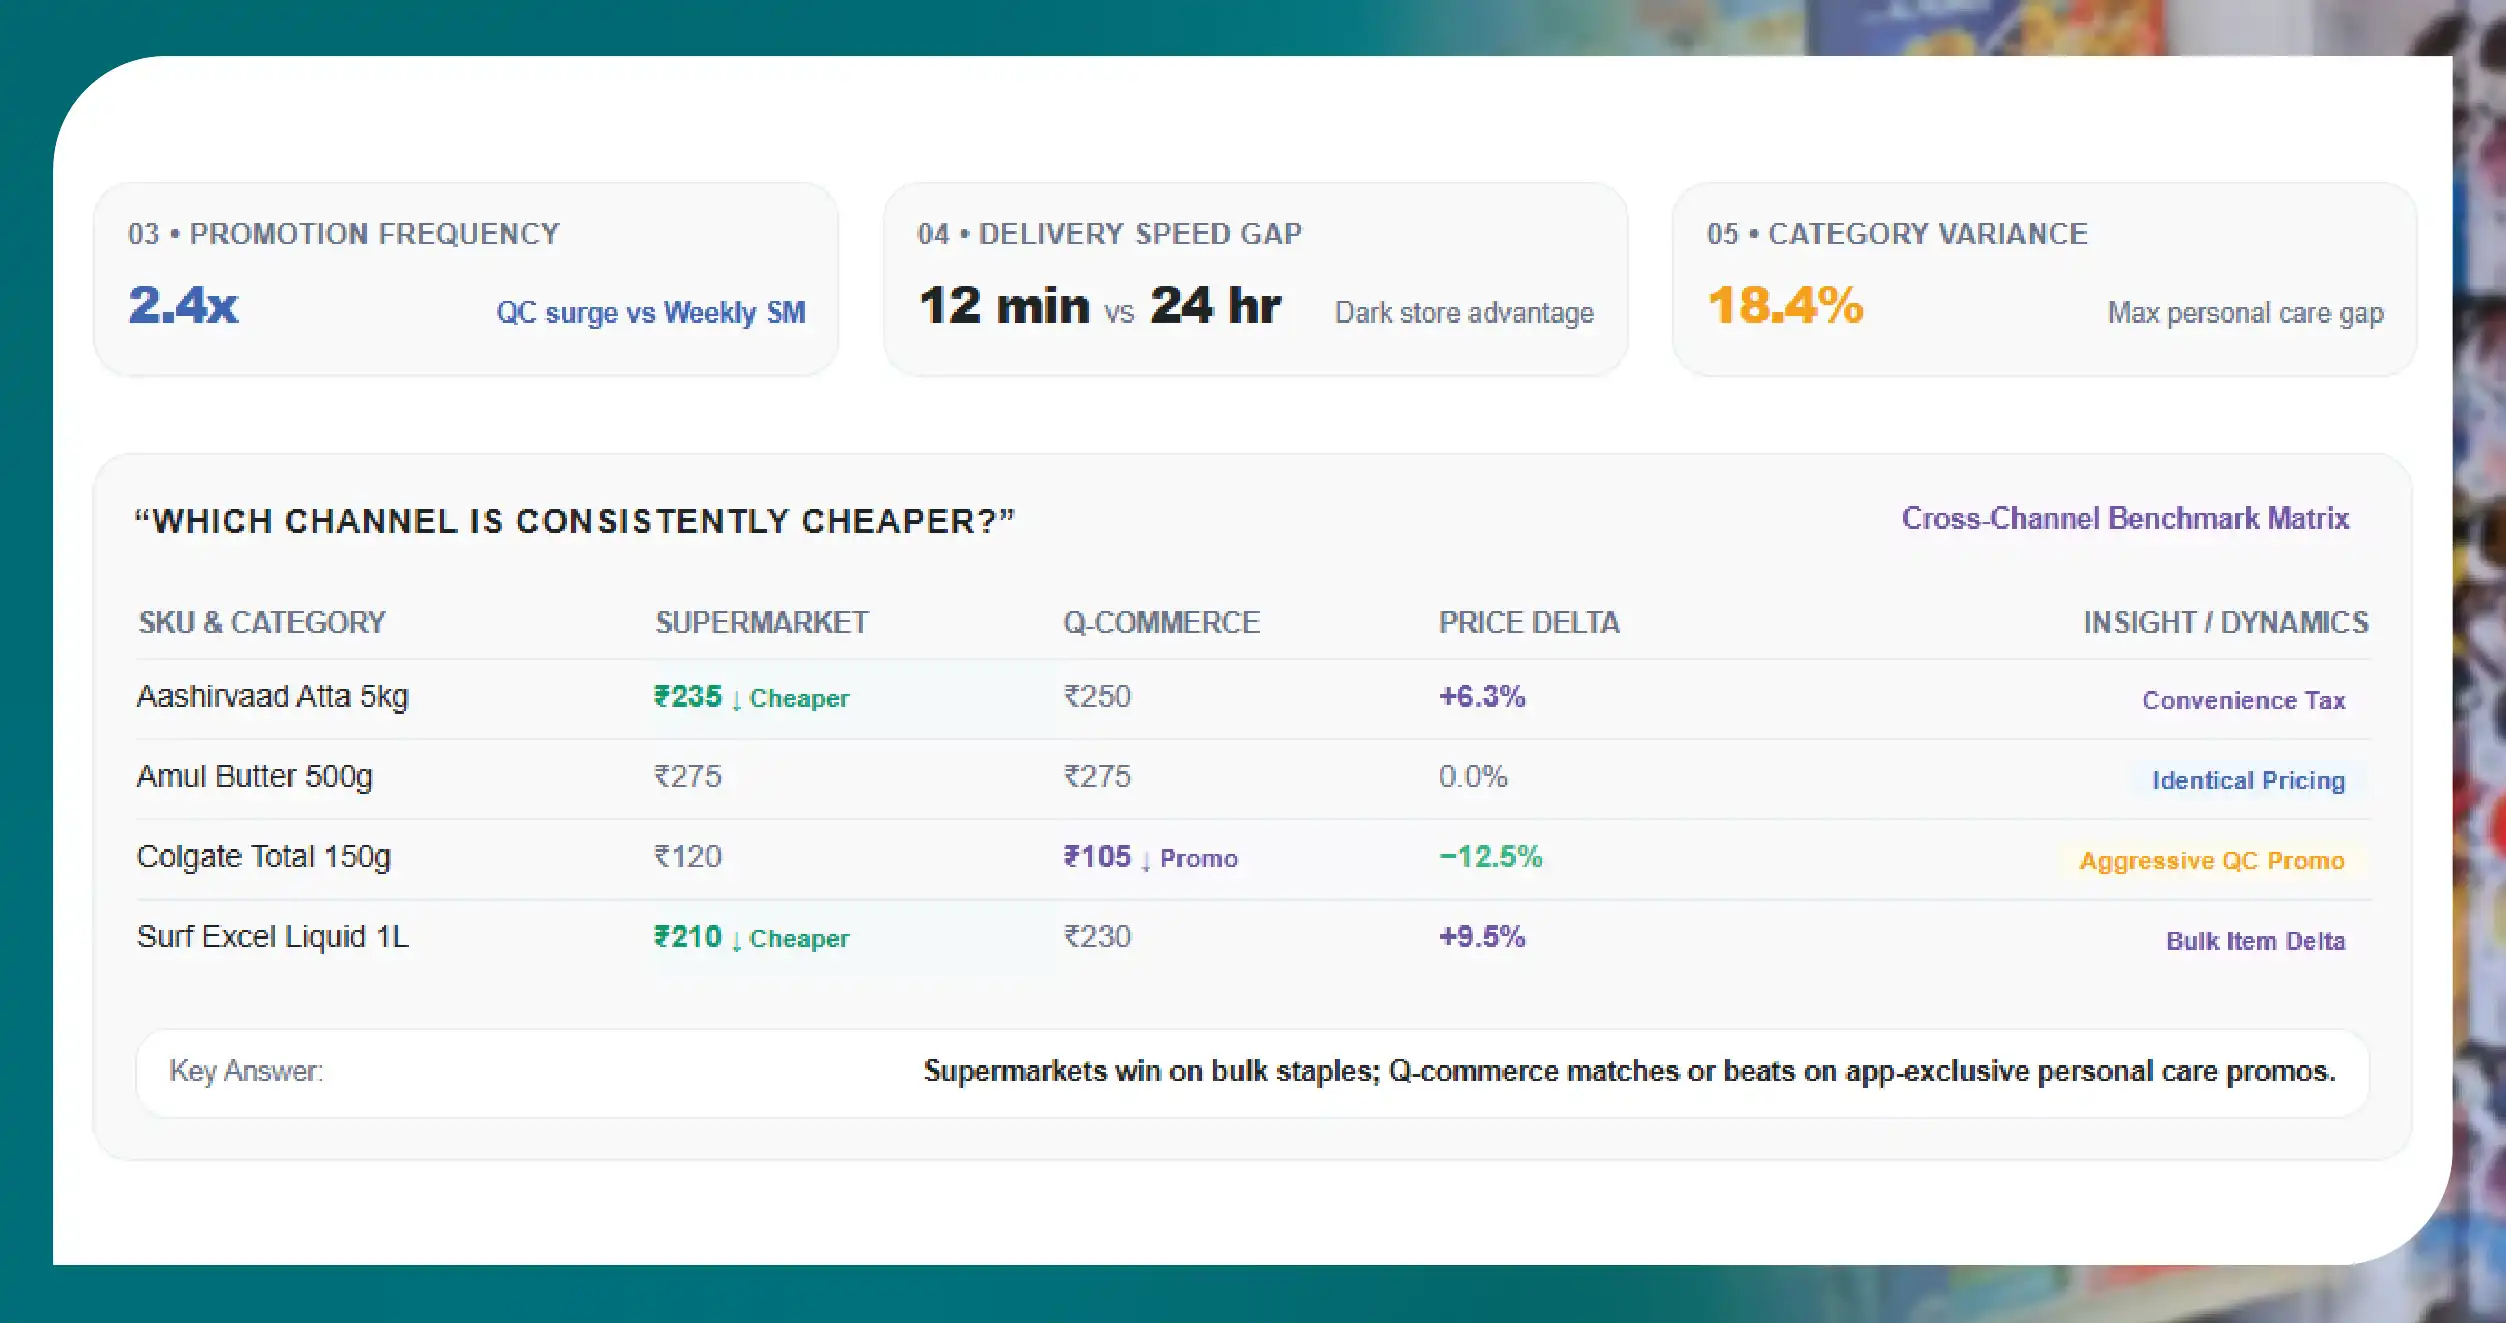Select the Surf Excel Liquid 1L row name
This screenshot has width=2506, height=1323.
(273, 937)
